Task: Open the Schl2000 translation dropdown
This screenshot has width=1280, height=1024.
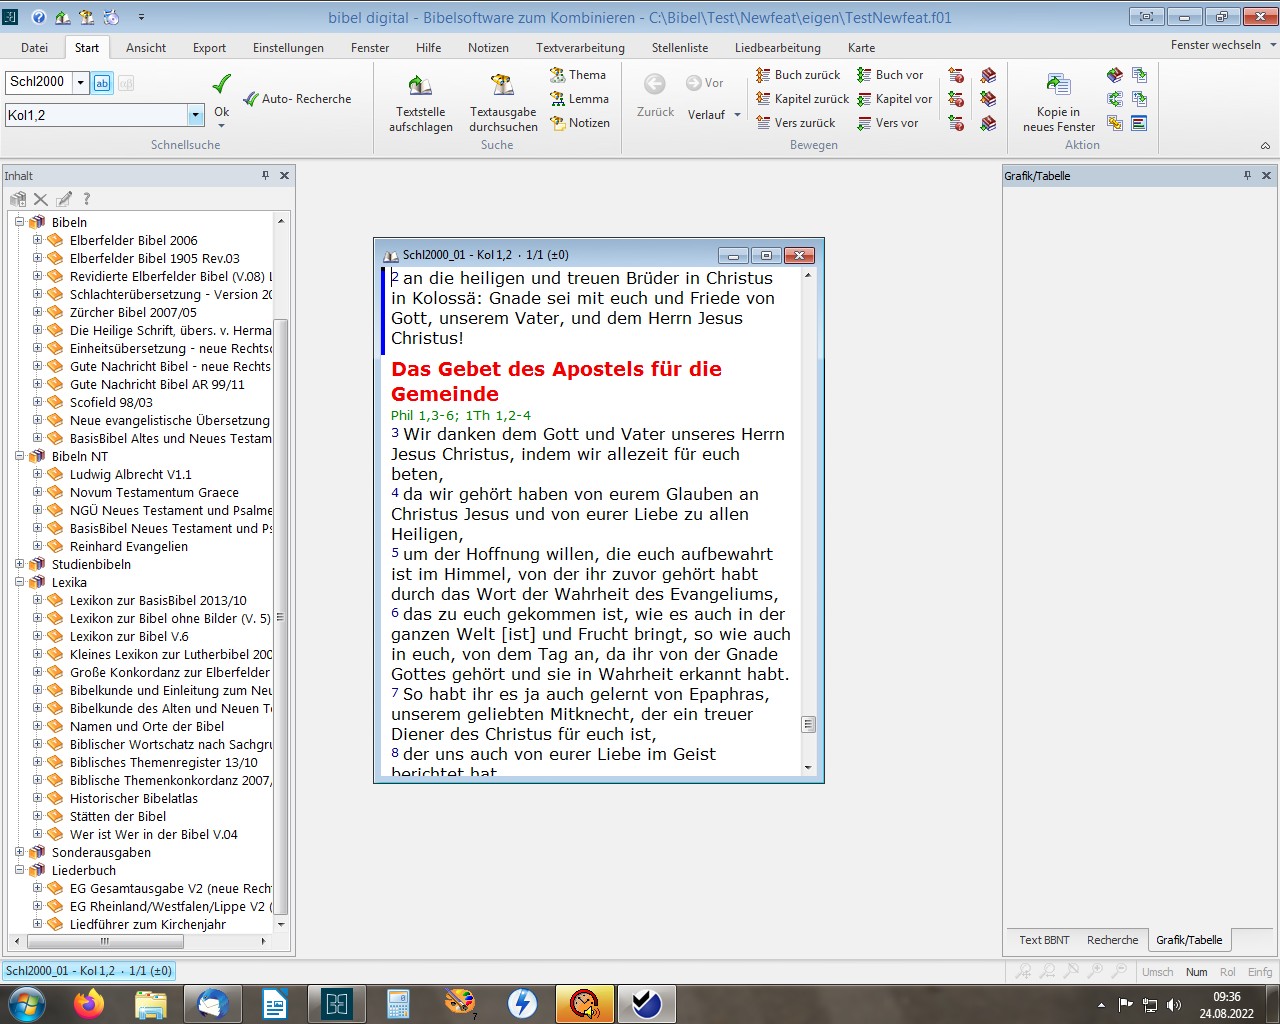Action: [81, 83]
